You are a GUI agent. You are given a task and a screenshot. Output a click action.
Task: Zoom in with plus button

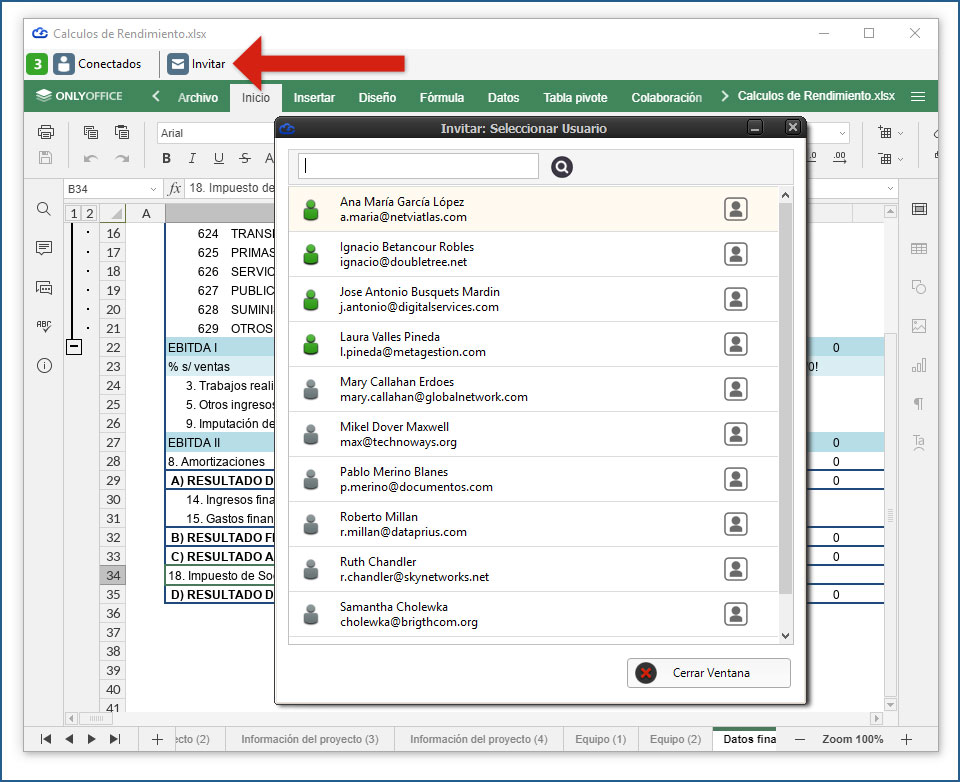(x=907, y=740)
